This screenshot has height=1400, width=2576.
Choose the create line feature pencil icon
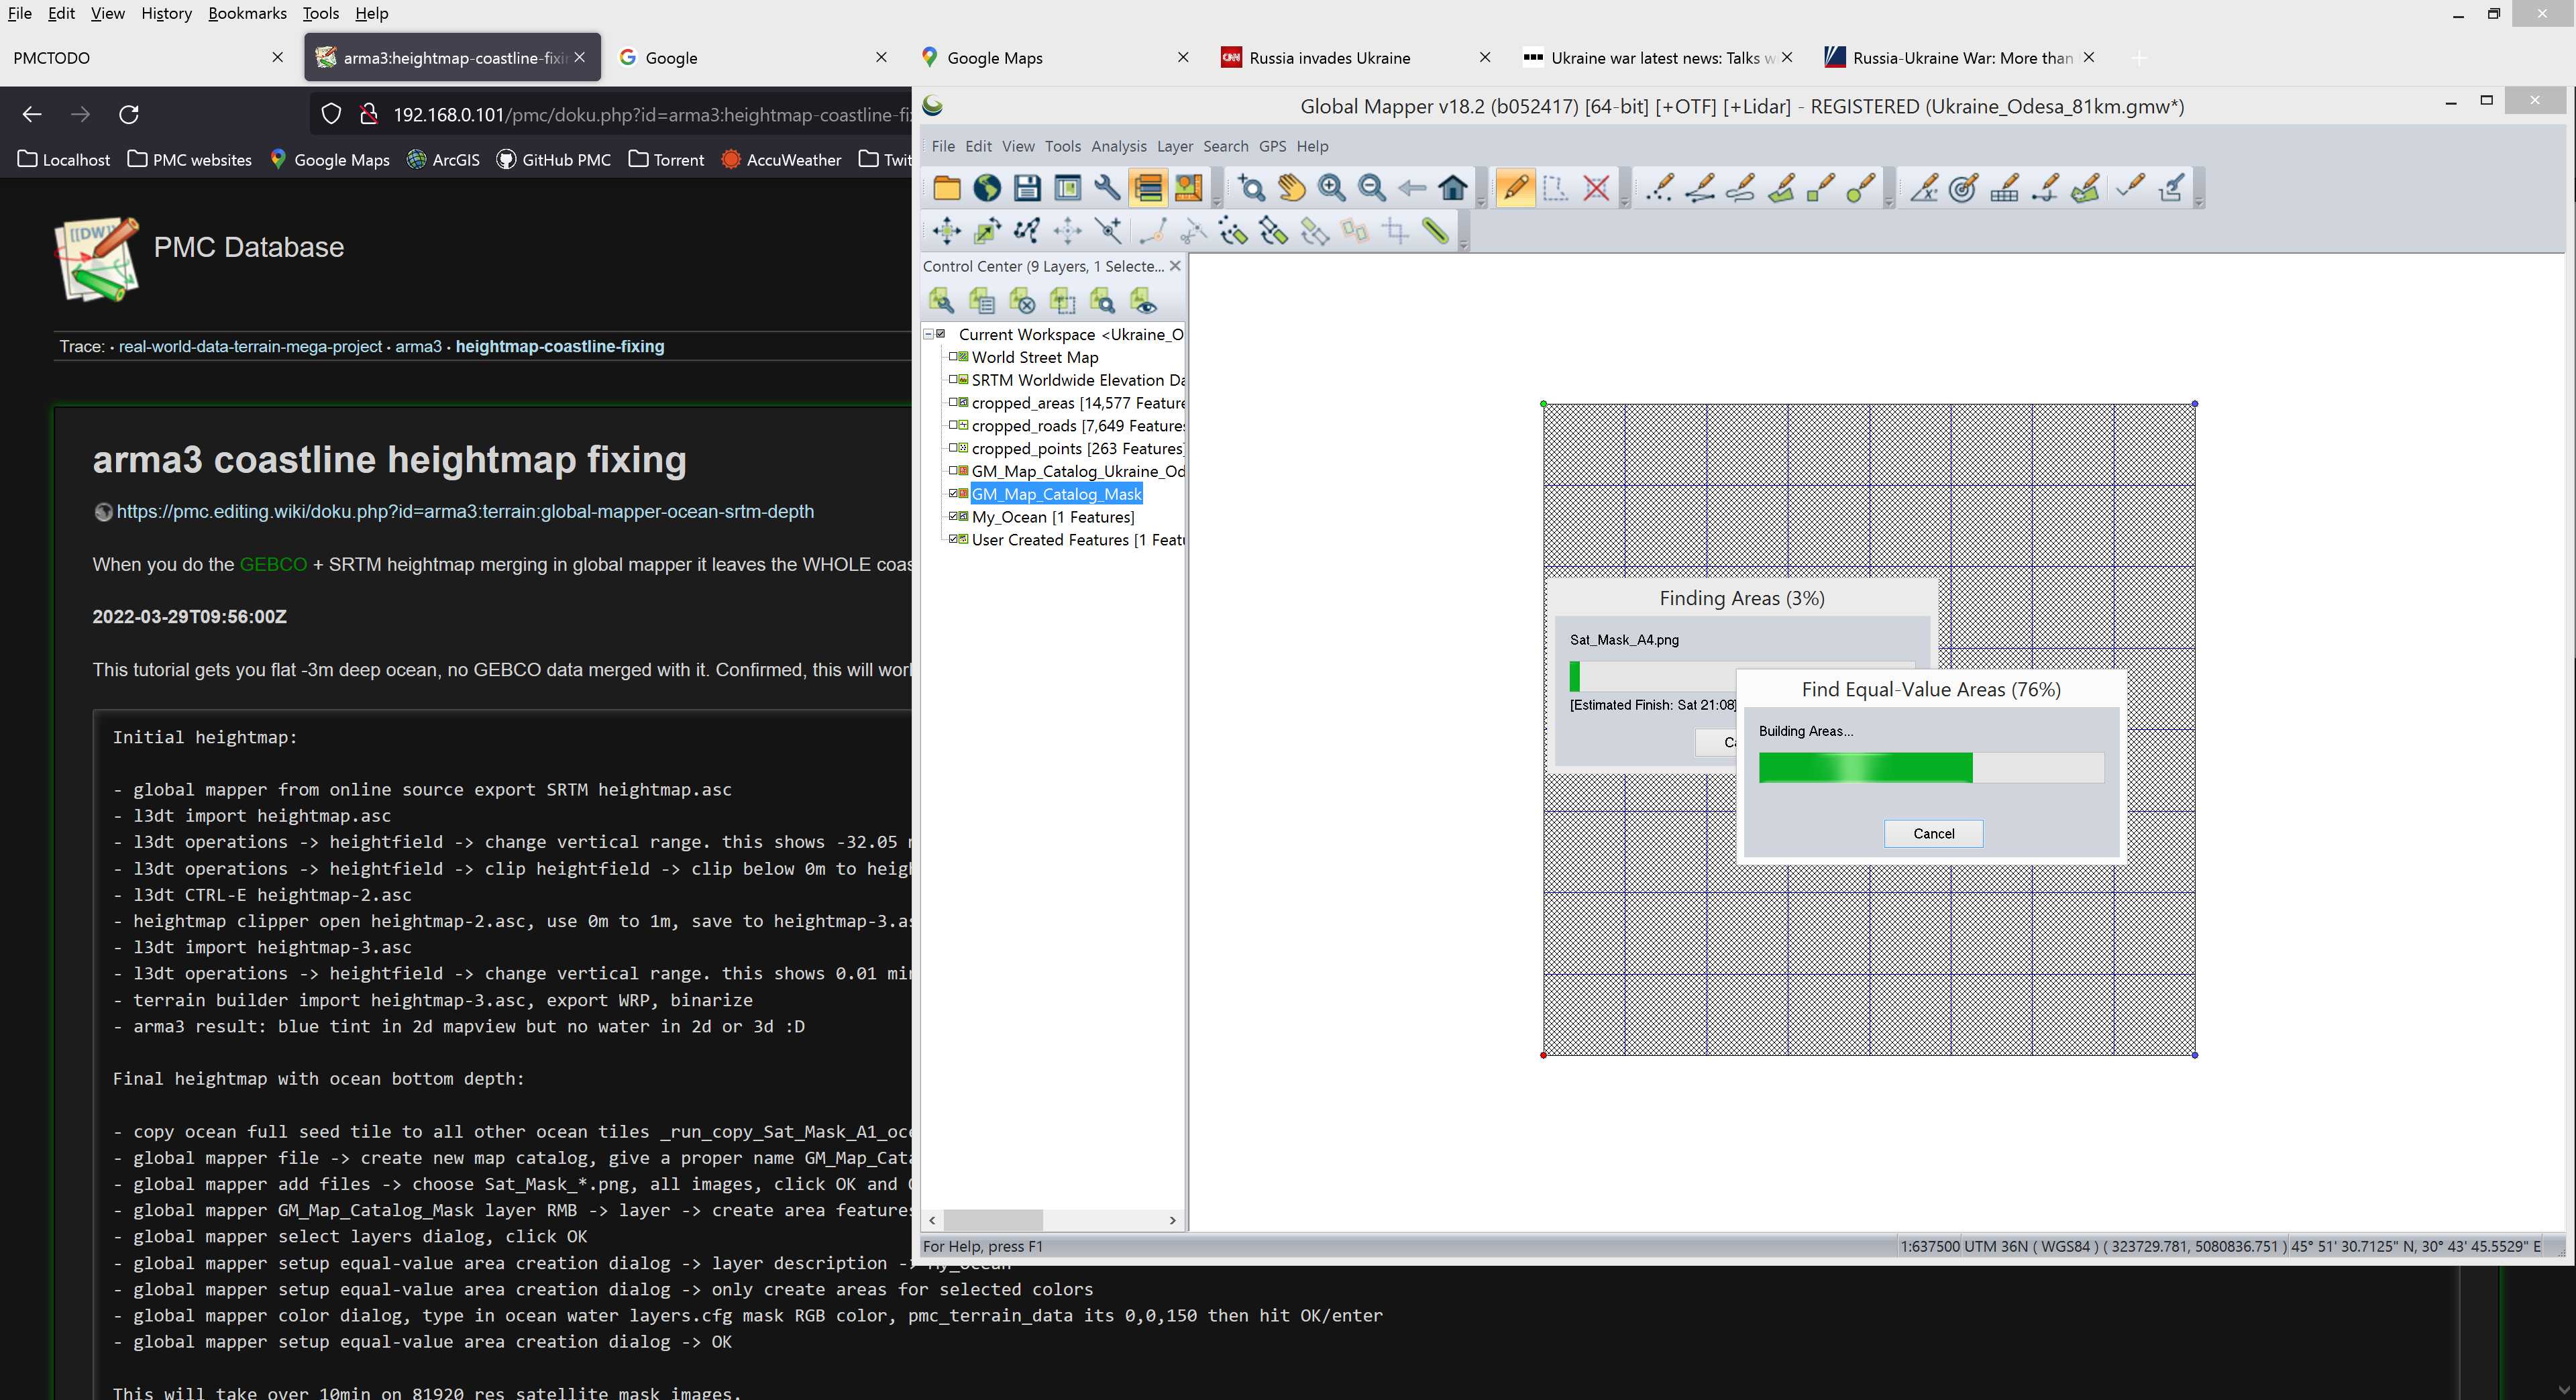pyautogui.click(x=1700, y=188)
